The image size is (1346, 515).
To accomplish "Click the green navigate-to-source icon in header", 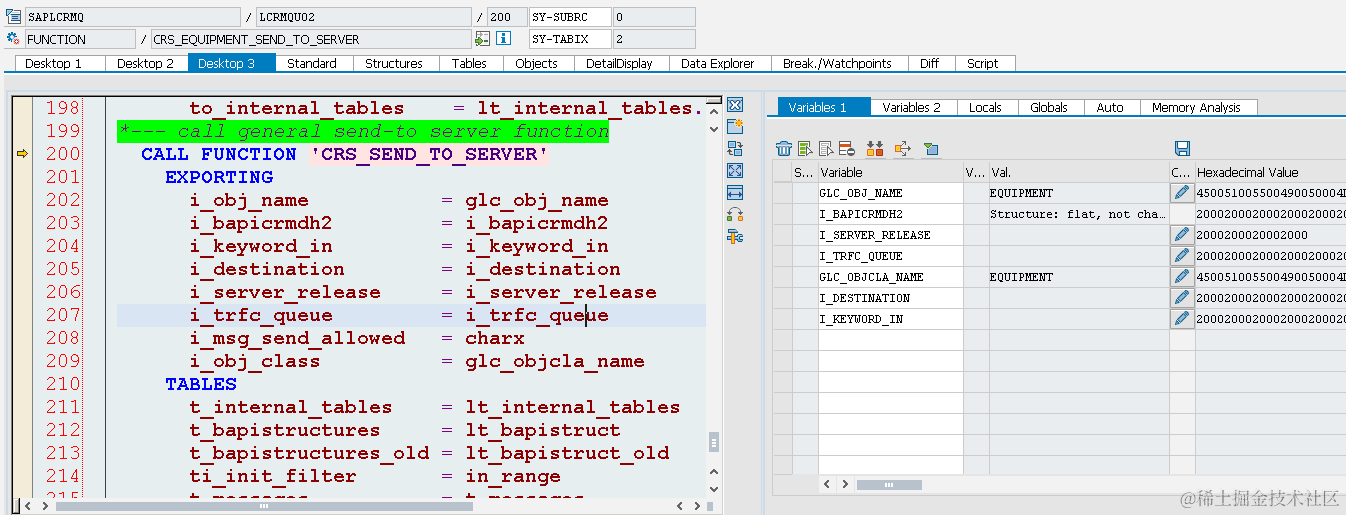I will point(483,39).
